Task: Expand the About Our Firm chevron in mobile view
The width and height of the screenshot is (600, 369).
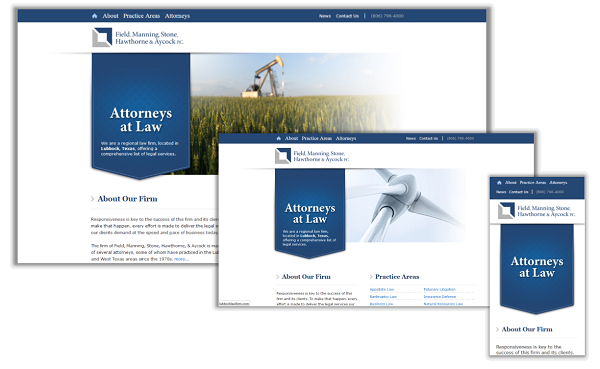Action: (x=497, y=329)
